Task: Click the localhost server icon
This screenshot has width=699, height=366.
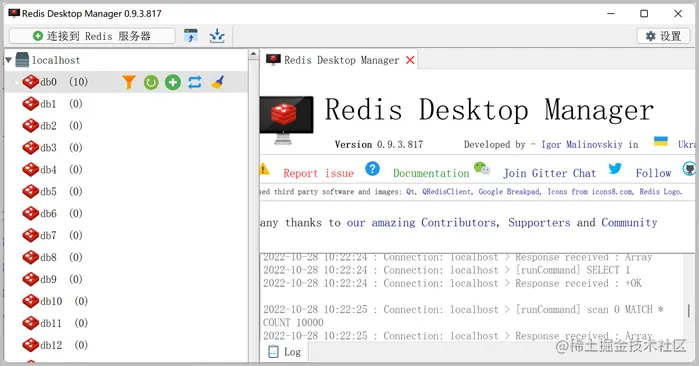Action: pyautogui.click(x=22, y=60)
